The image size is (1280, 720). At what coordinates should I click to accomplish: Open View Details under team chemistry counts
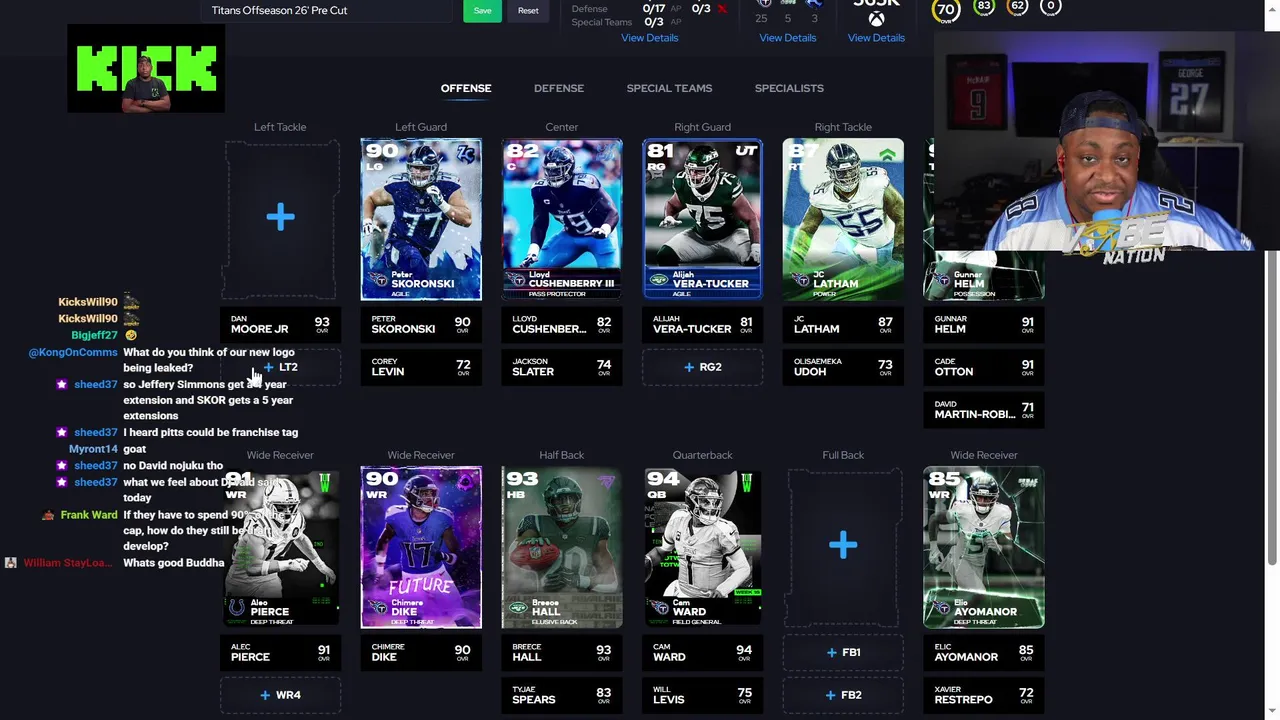(787, 38)
